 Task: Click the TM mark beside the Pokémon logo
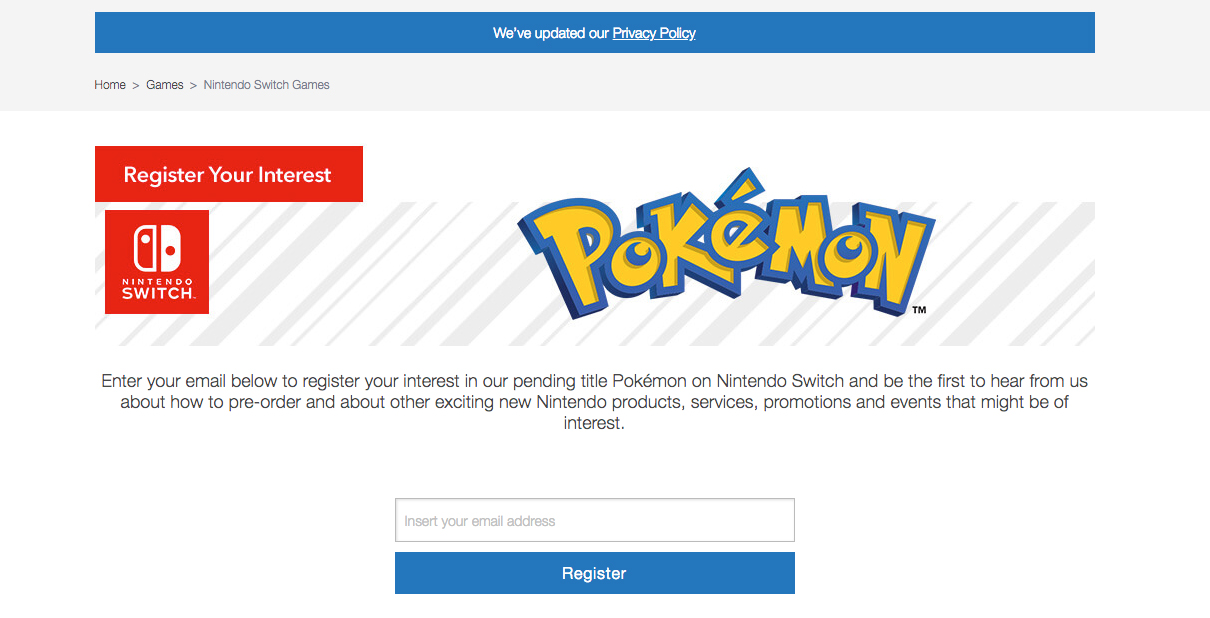921,311
